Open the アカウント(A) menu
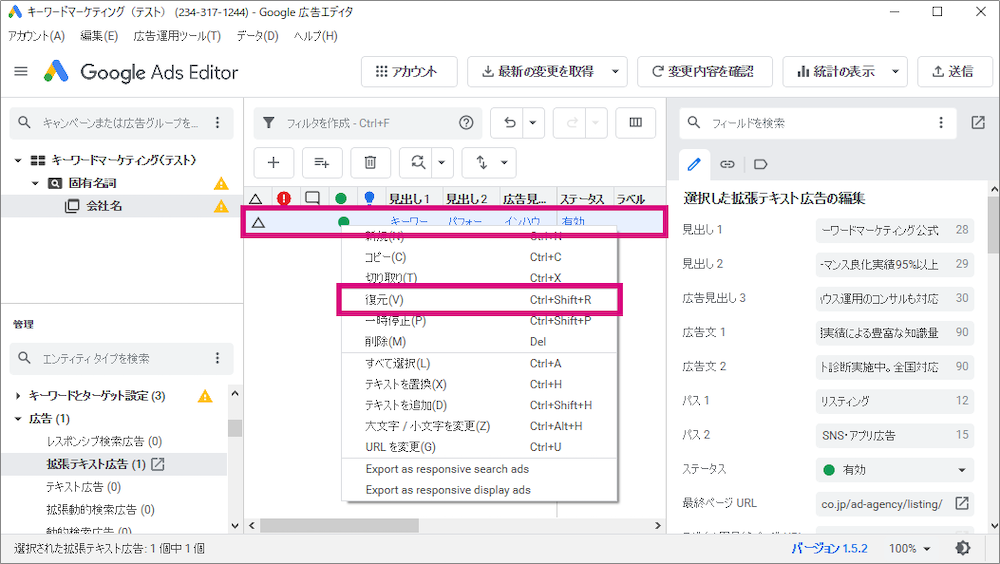This screenshot has width=1000, height=564. click(36, 36)
